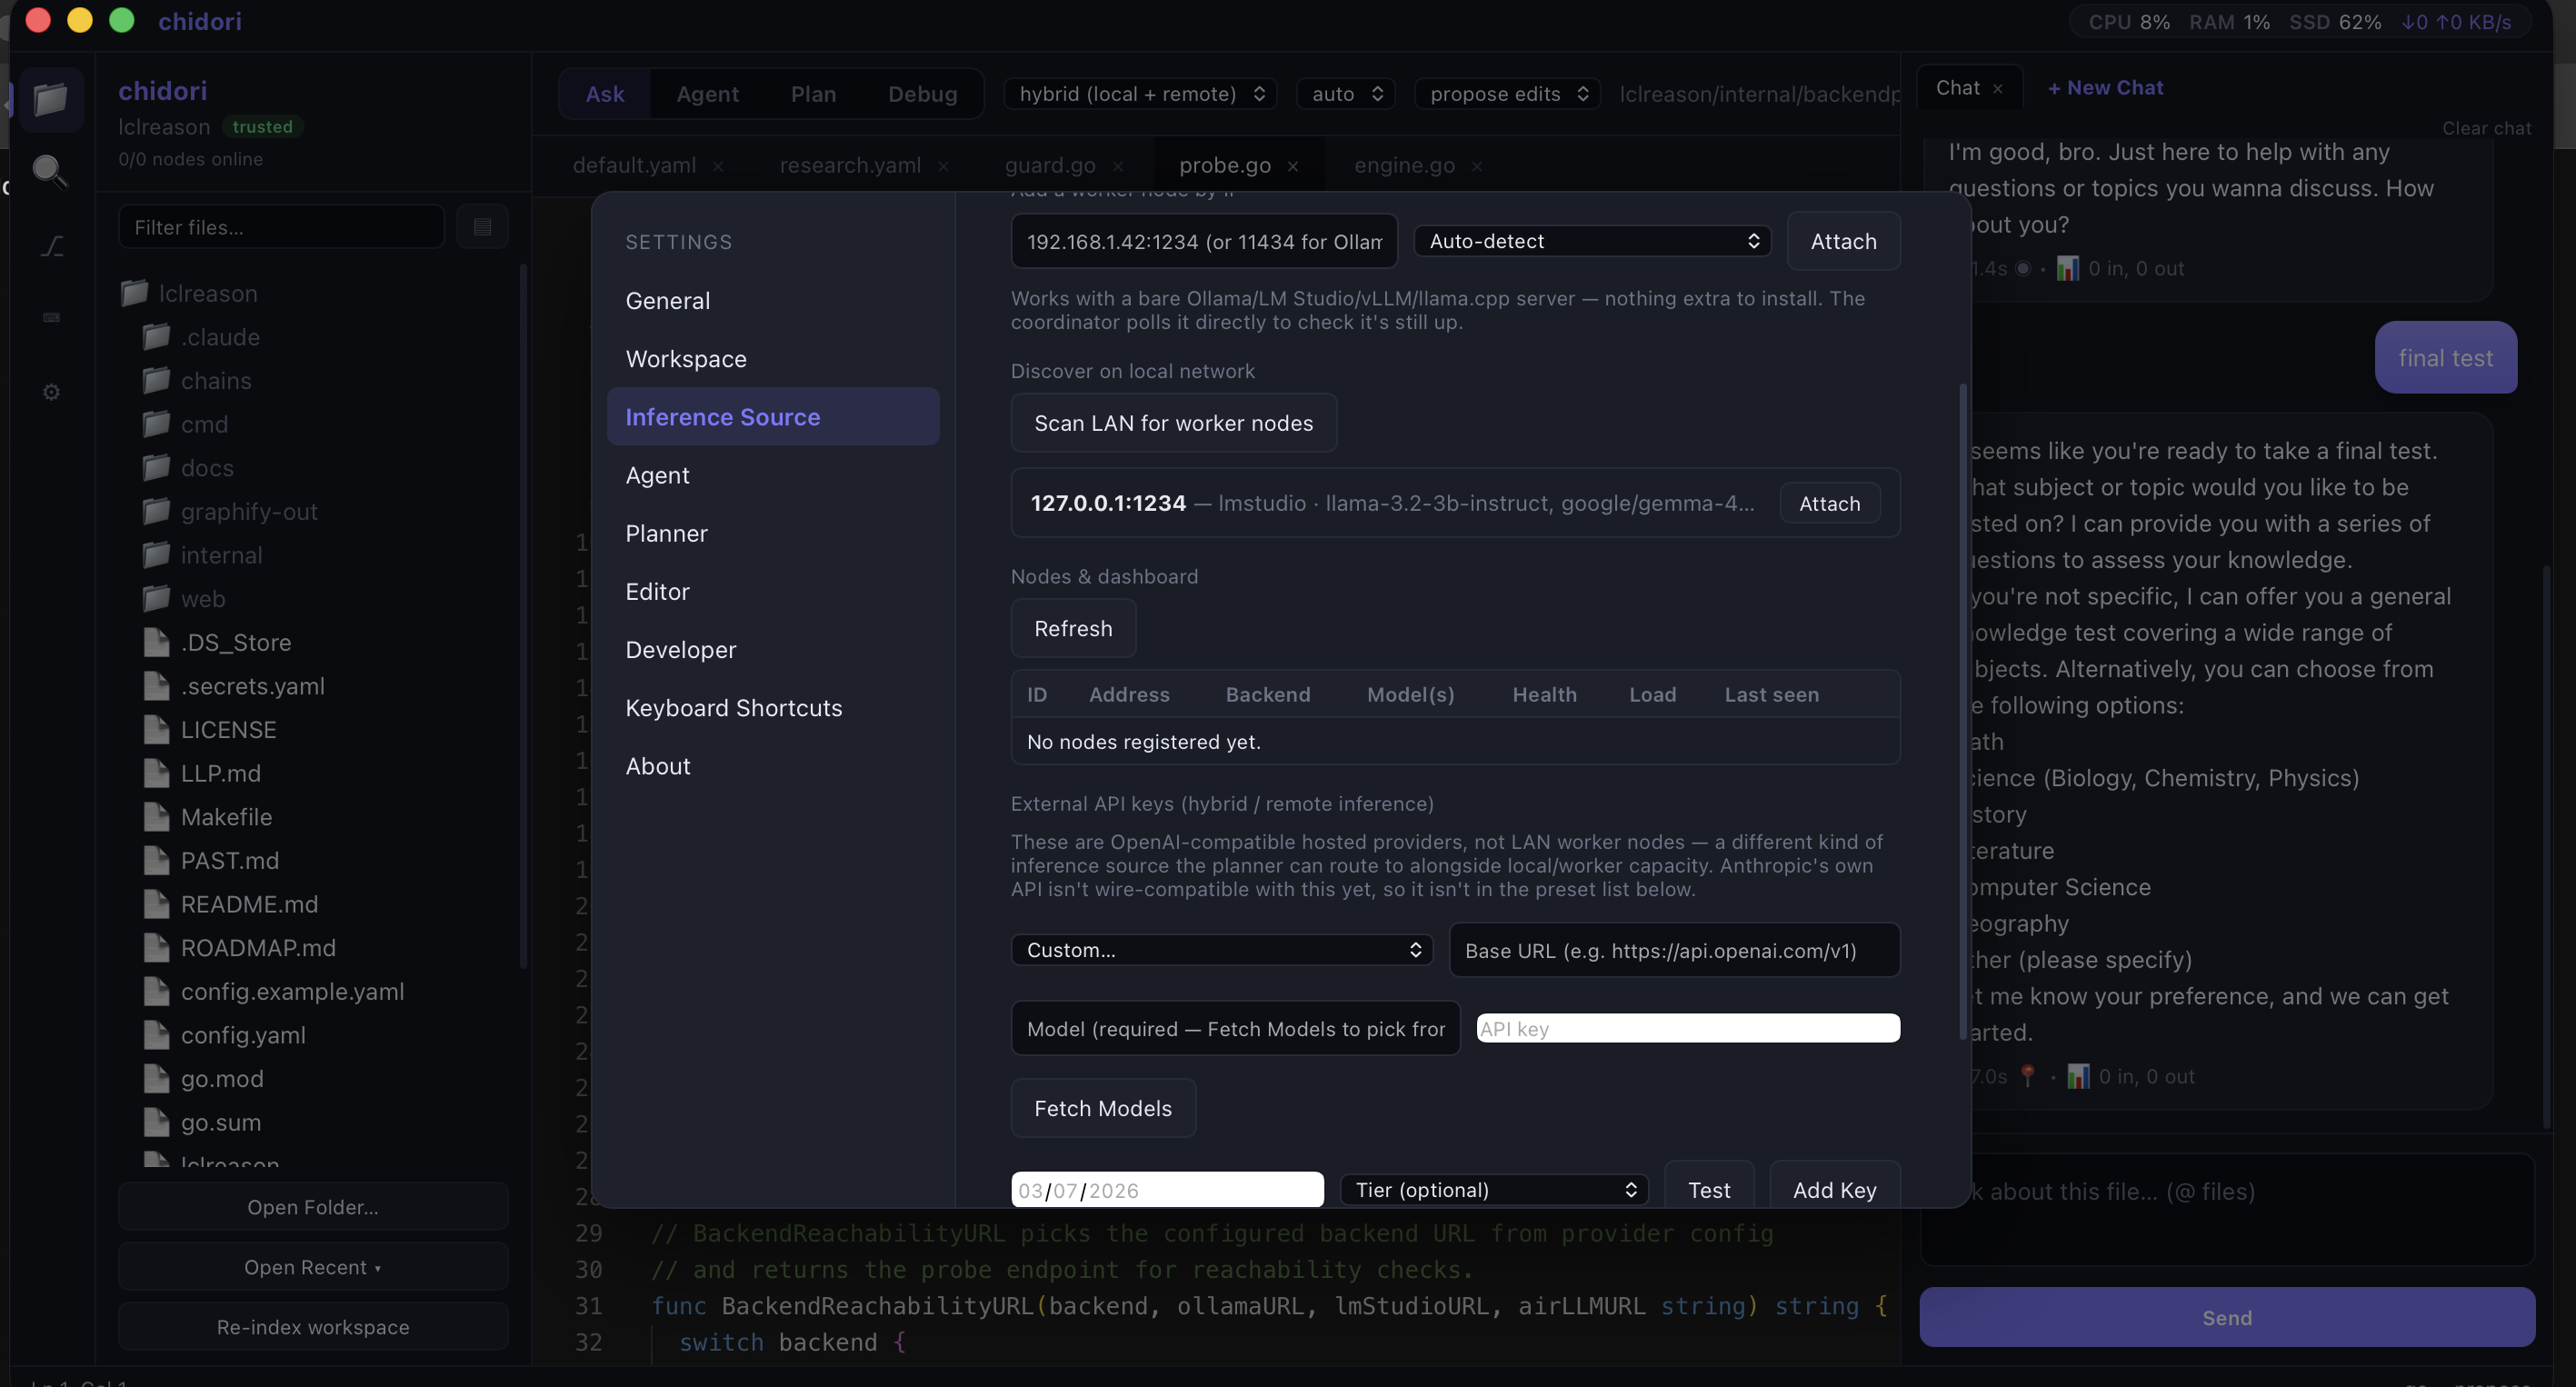Open Workspace settings section
This screenshot has height=1387, width=2576.
point(773,359)
